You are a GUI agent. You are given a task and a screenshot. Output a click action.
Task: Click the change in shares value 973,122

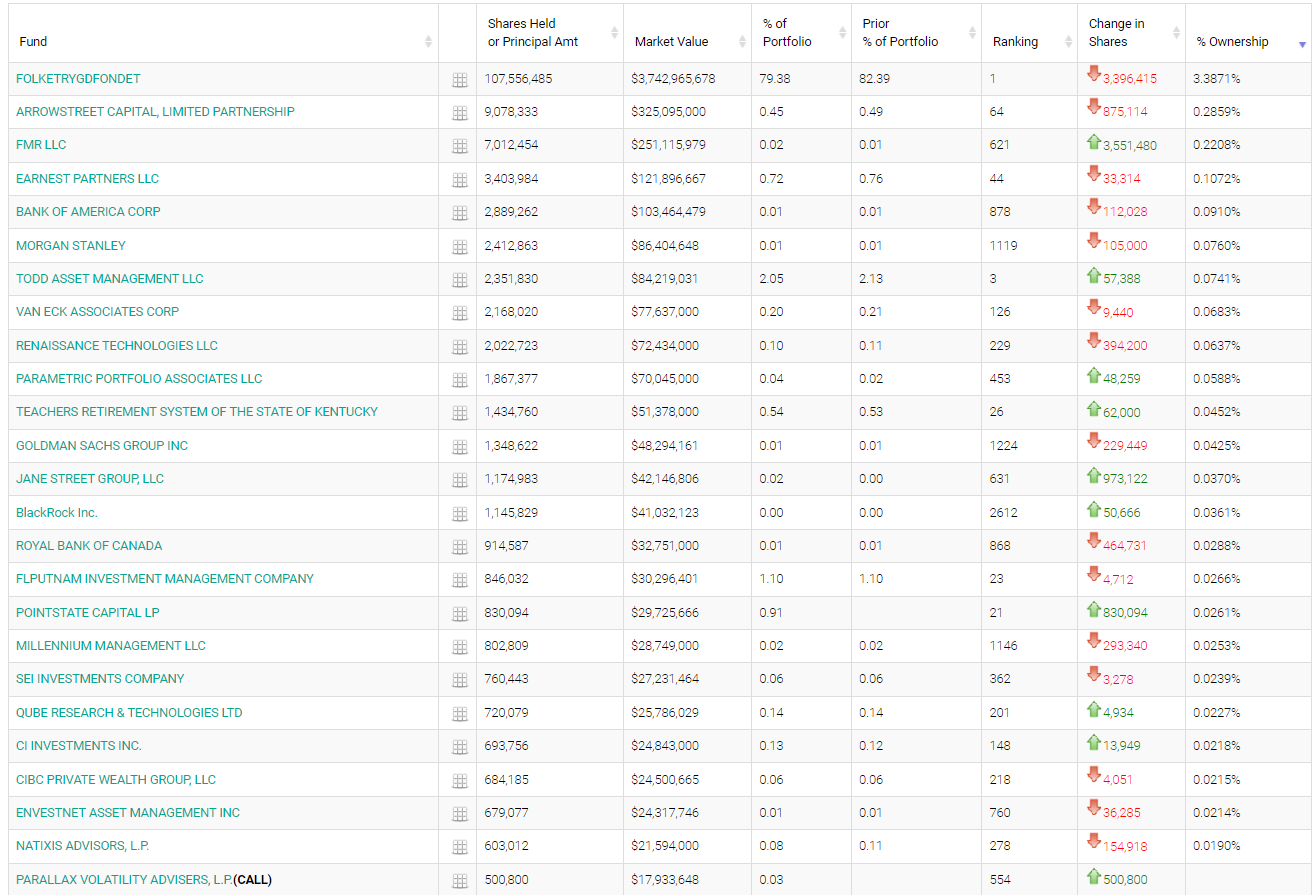coord(1125,480)
